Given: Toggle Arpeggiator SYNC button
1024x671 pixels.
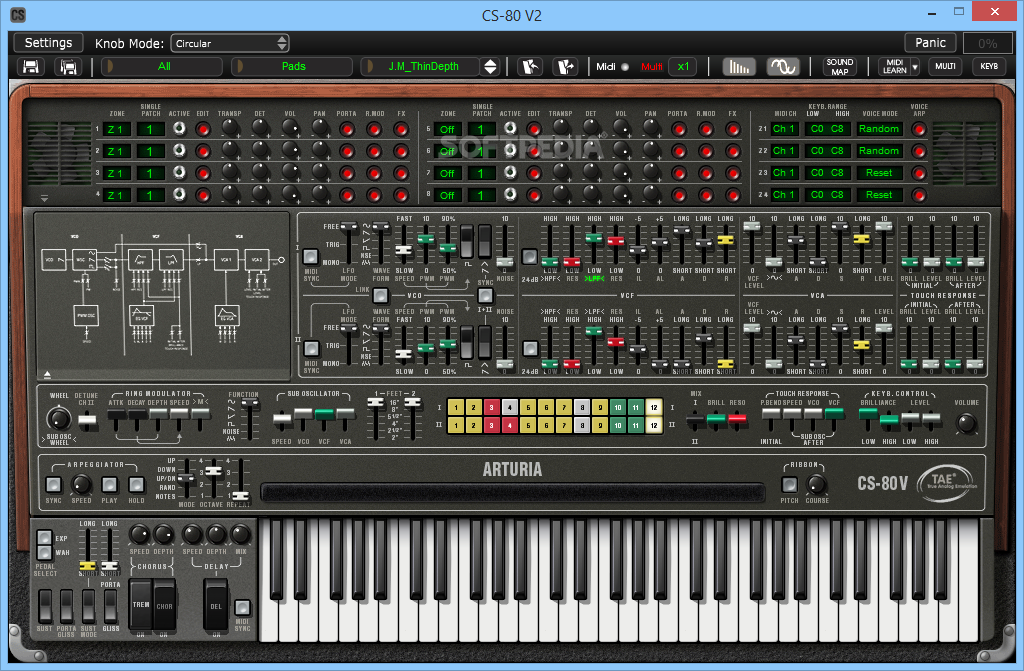Looking at the screenshot, I should pos(54,485).
